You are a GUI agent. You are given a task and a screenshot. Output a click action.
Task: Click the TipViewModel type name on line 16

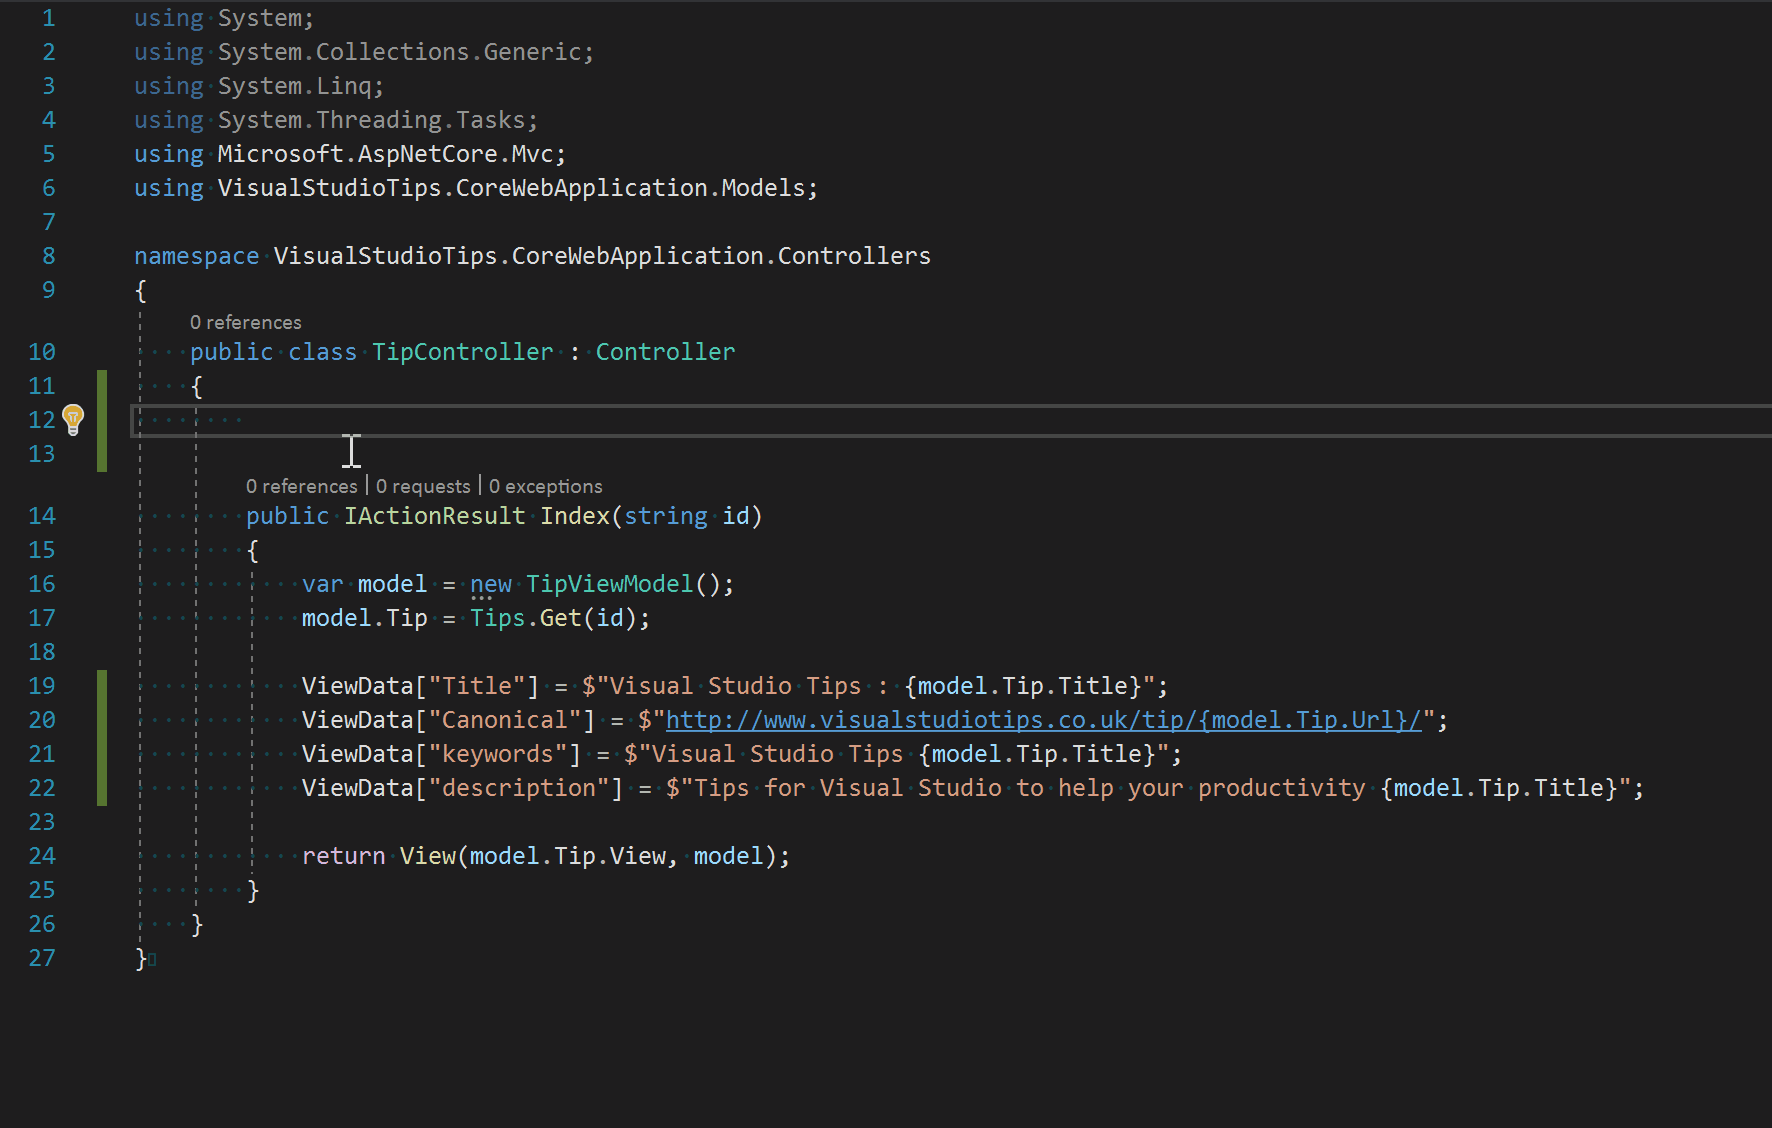tap(610, 583)
